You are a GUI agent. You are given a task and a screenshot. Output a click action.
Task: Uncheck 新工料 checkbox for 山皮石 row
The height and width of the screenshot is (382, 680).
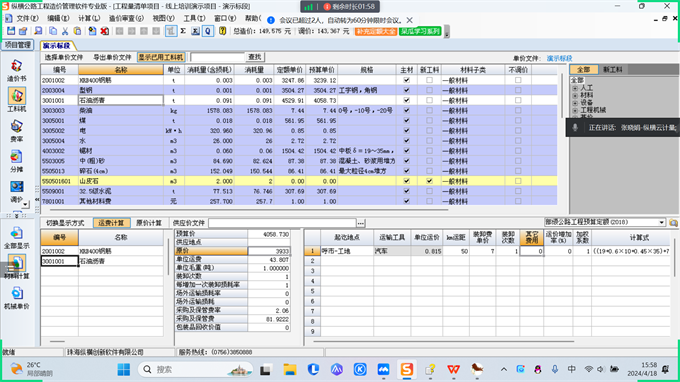[429, 181]
